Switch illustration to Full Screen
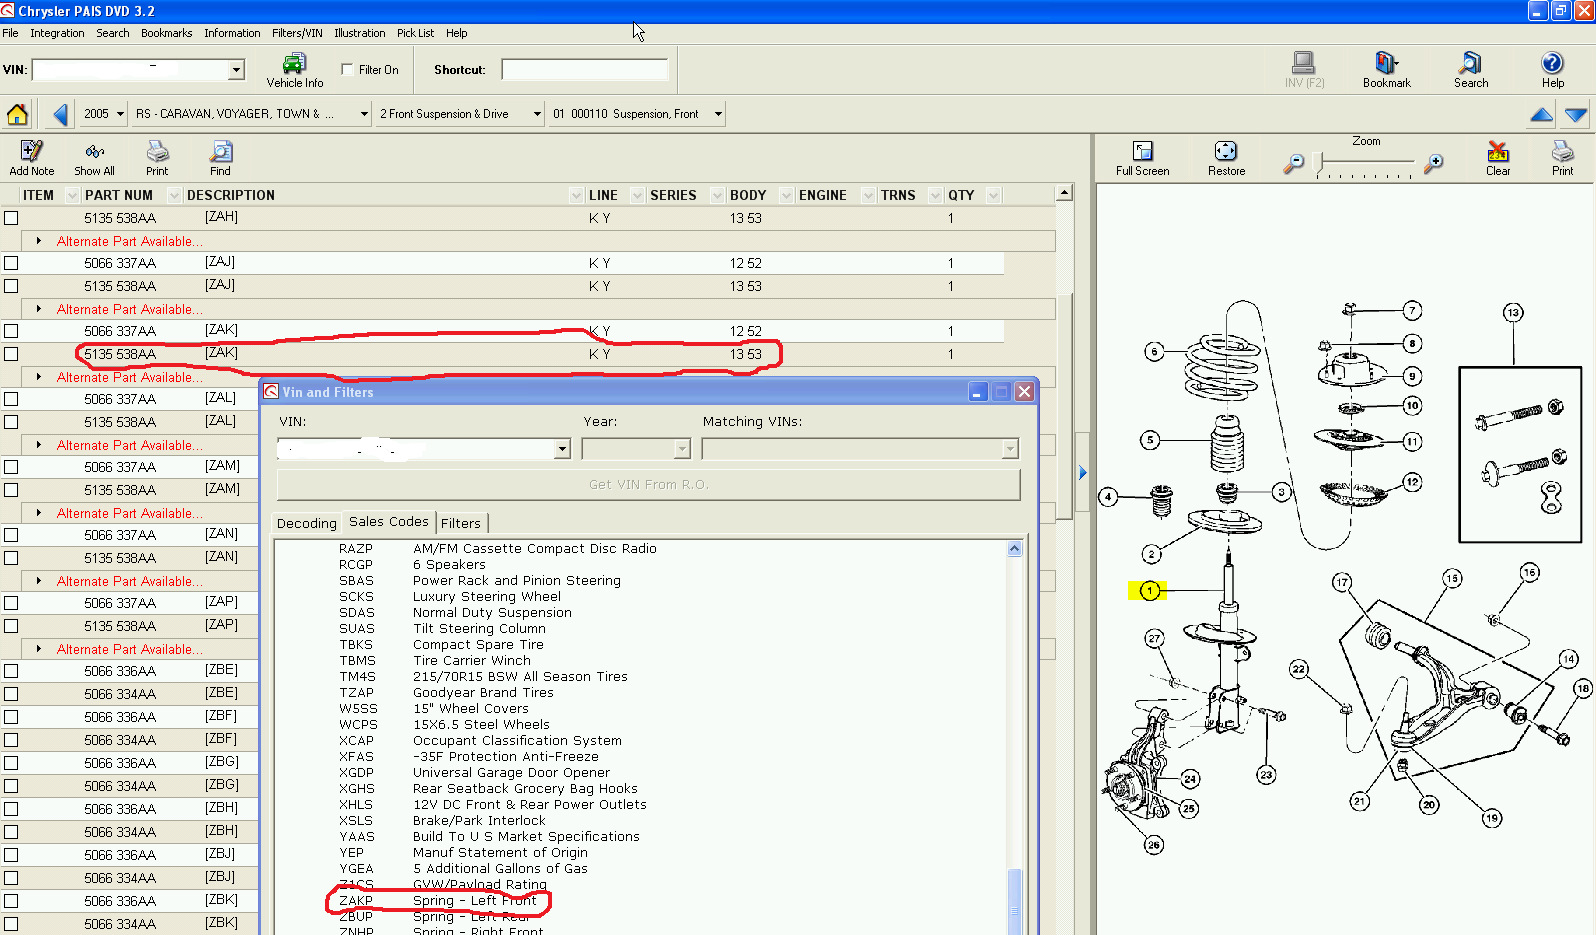This screenshot has width=1596, height=935. (x=1142, y=158)
